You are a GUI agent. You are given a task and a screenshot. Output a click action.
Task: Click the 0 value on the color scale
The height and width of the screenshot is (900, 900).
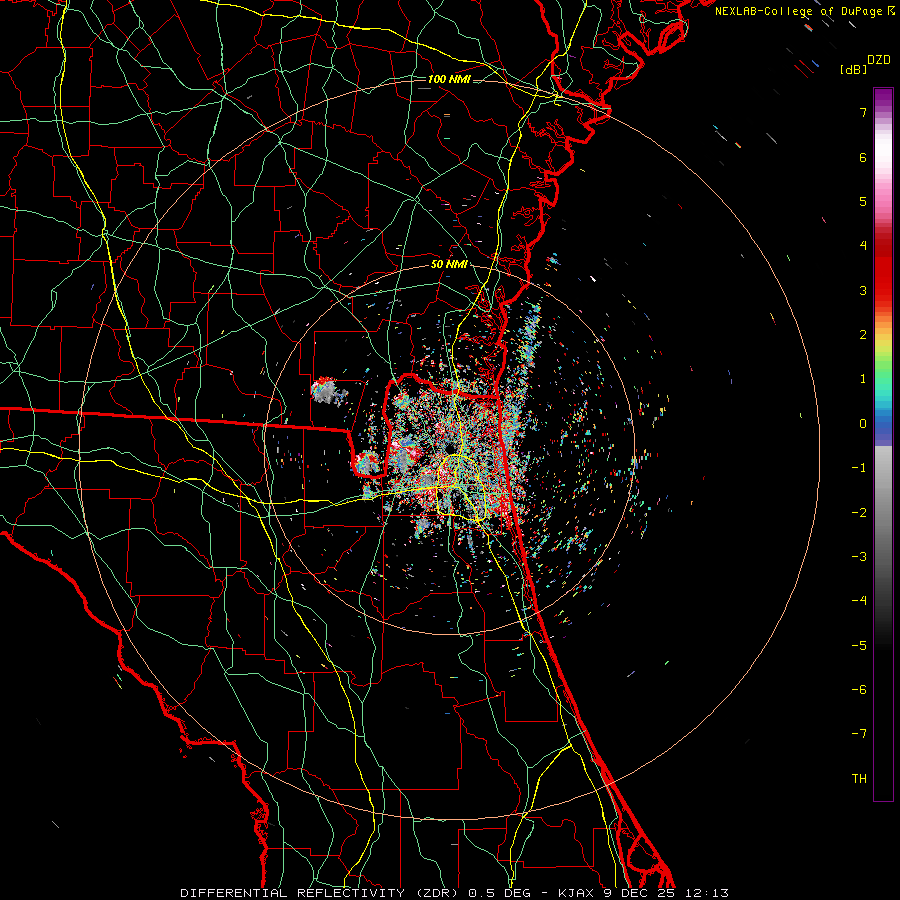click(x=863, y=424)
